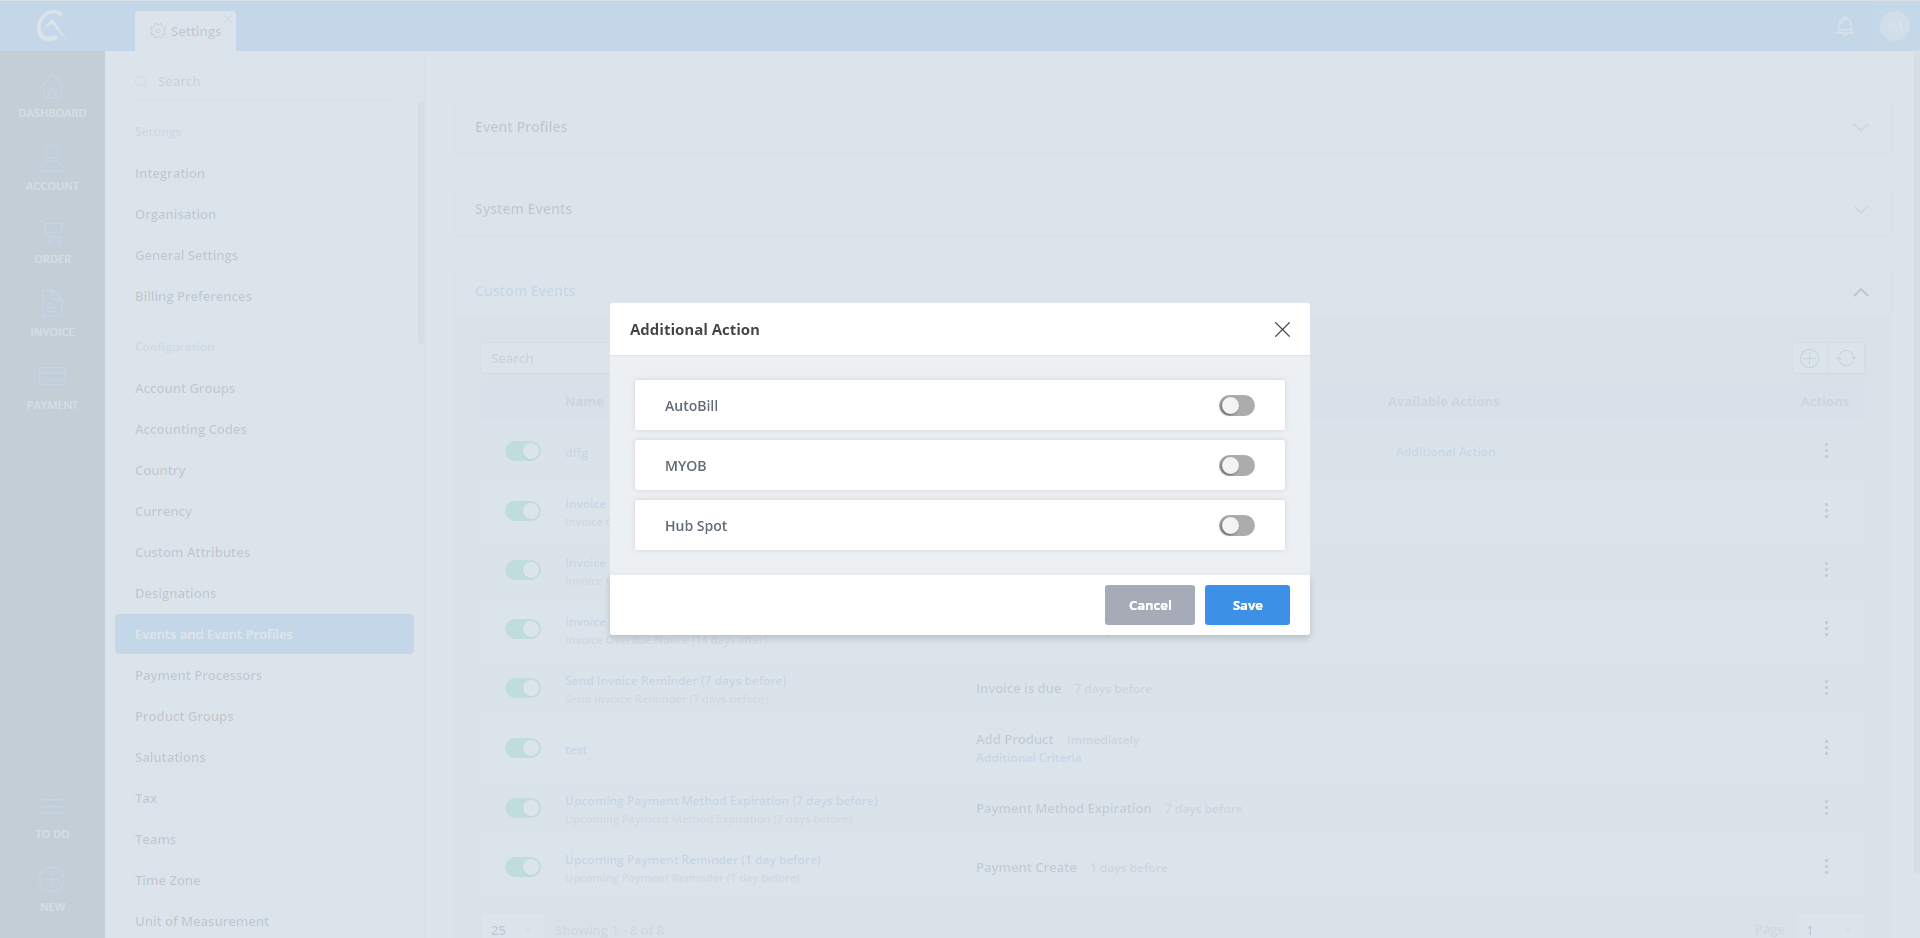The height and width of the screenshot is (938, 1920).
Task: Switch on the Hub Spot toggle
Action: point(1236,525)
